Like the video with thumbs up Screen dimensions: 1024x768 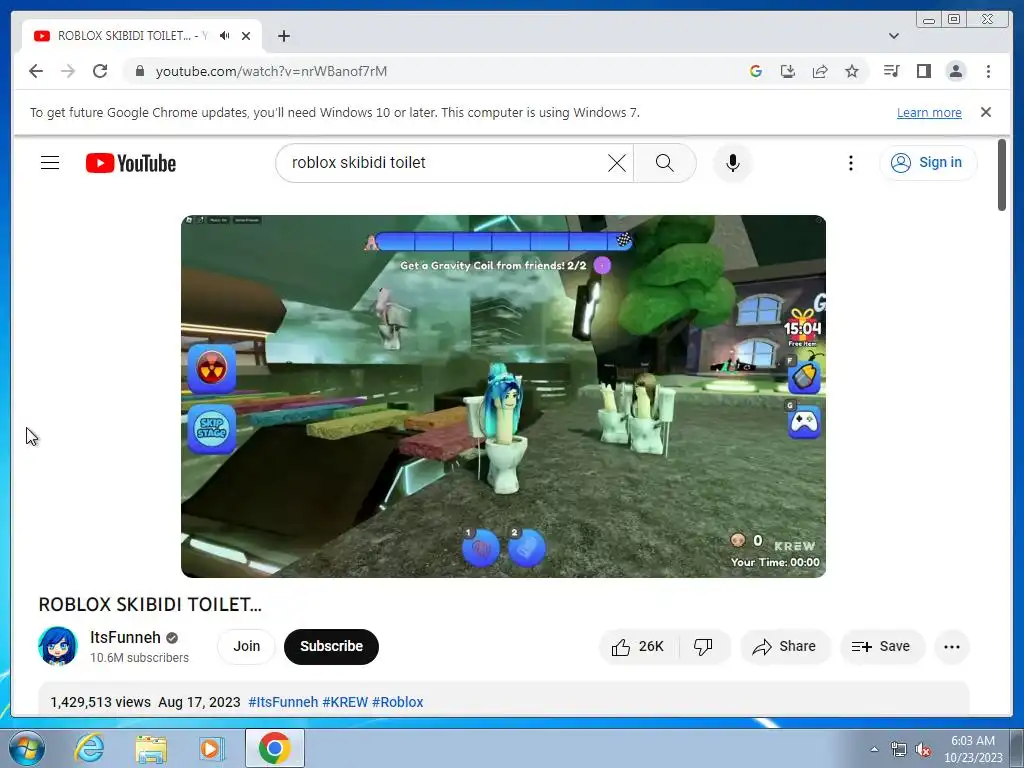(x=637, y=647)
